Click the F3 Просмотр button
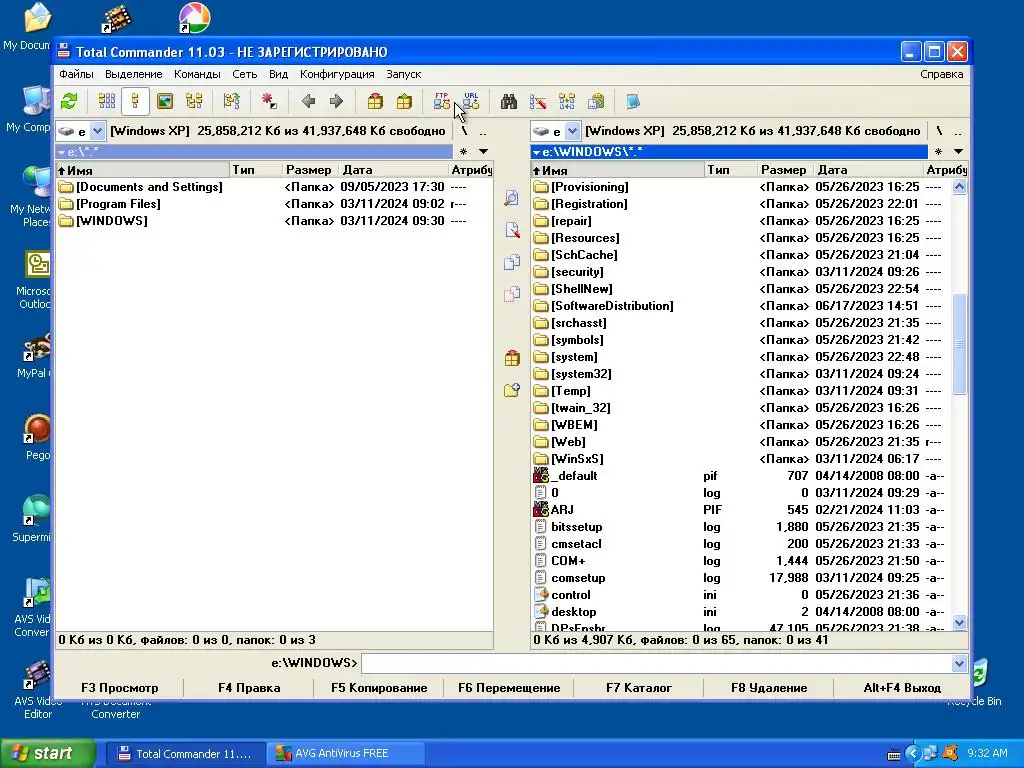The width and height of the screenshot is (1024, 768). 120,688
